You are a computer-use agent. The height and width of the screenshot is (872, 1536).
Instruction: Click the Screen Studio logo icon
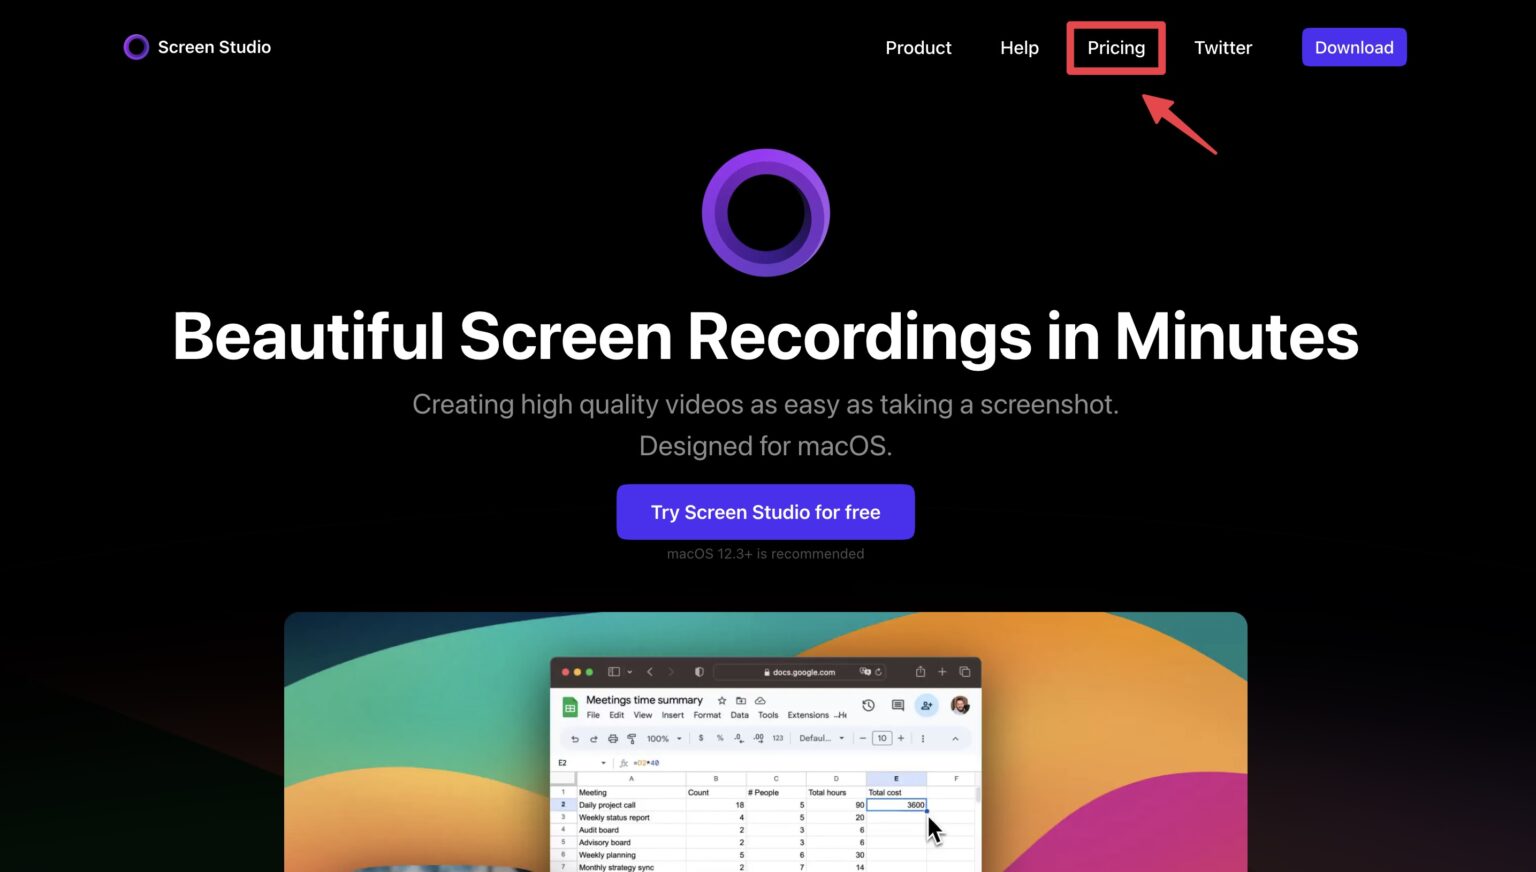(136, 47)
